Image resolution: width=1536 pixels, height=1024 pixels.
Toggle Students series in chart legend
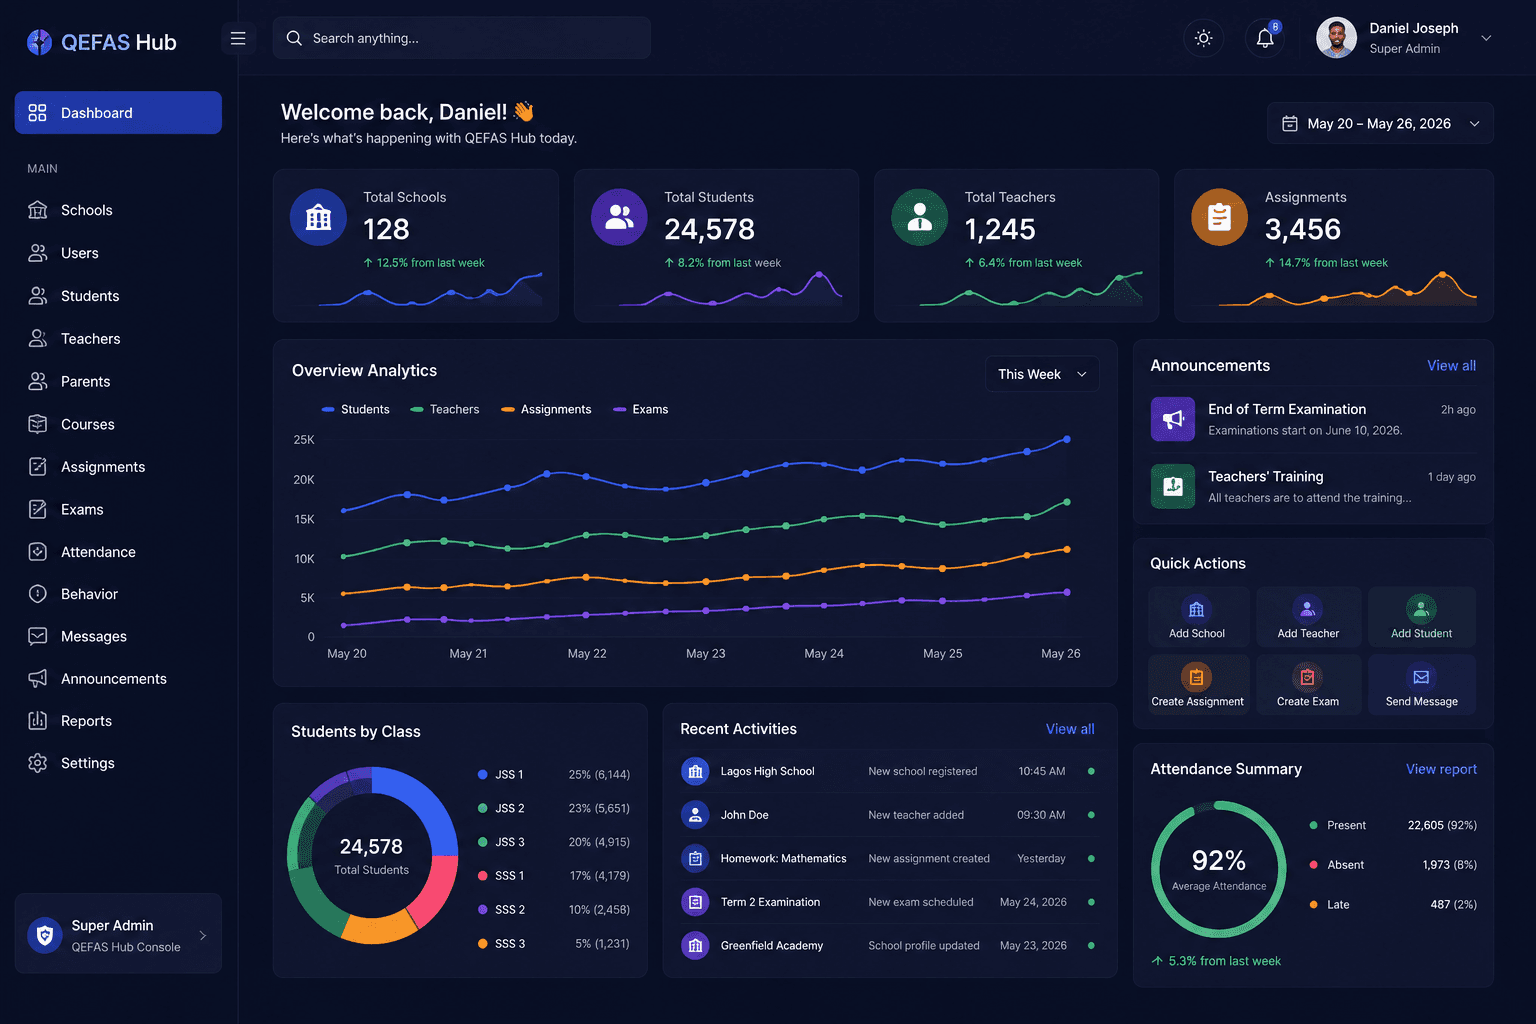[x=356, y=409]
